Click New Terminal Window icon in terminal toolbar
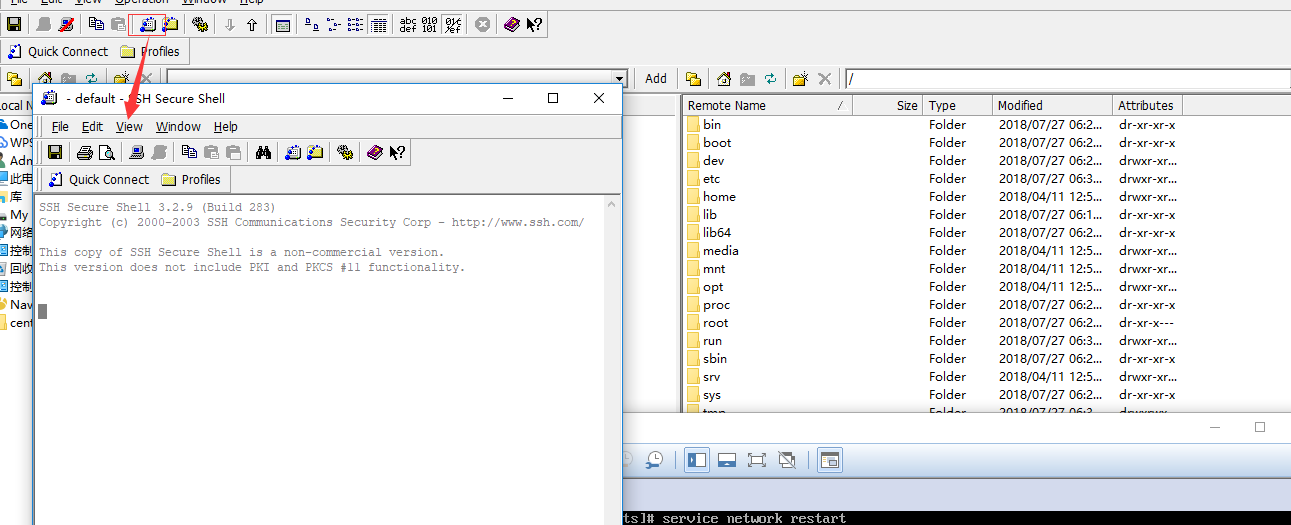1291x525 pixels. 293,152
